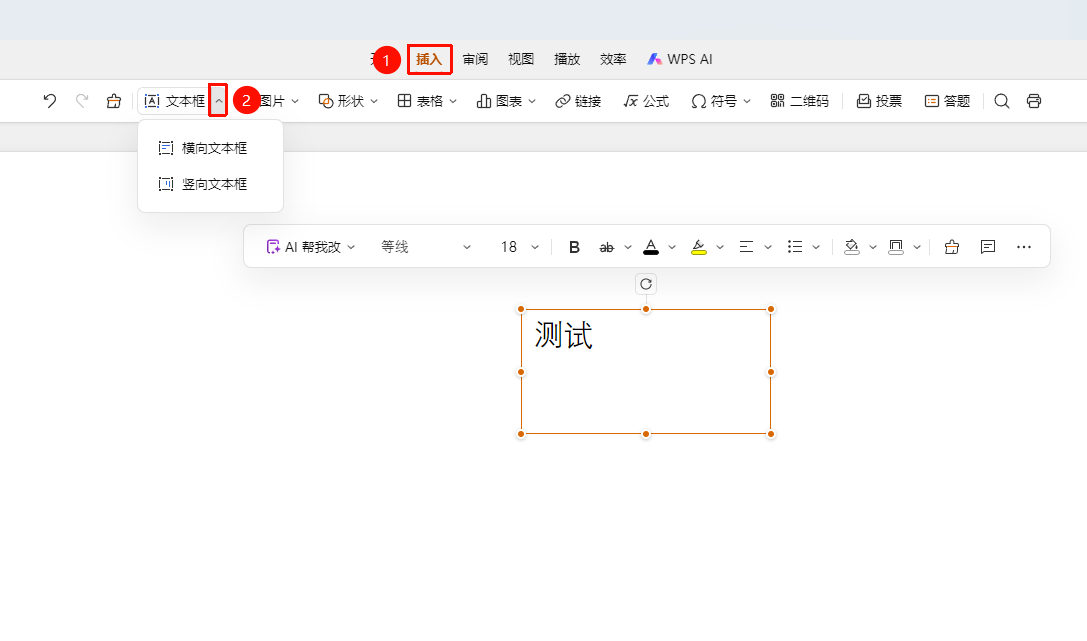Expand the 形状 shapes dropdown arrow
The height and width of the screenshot is (641, 1087).
(374, 101)
